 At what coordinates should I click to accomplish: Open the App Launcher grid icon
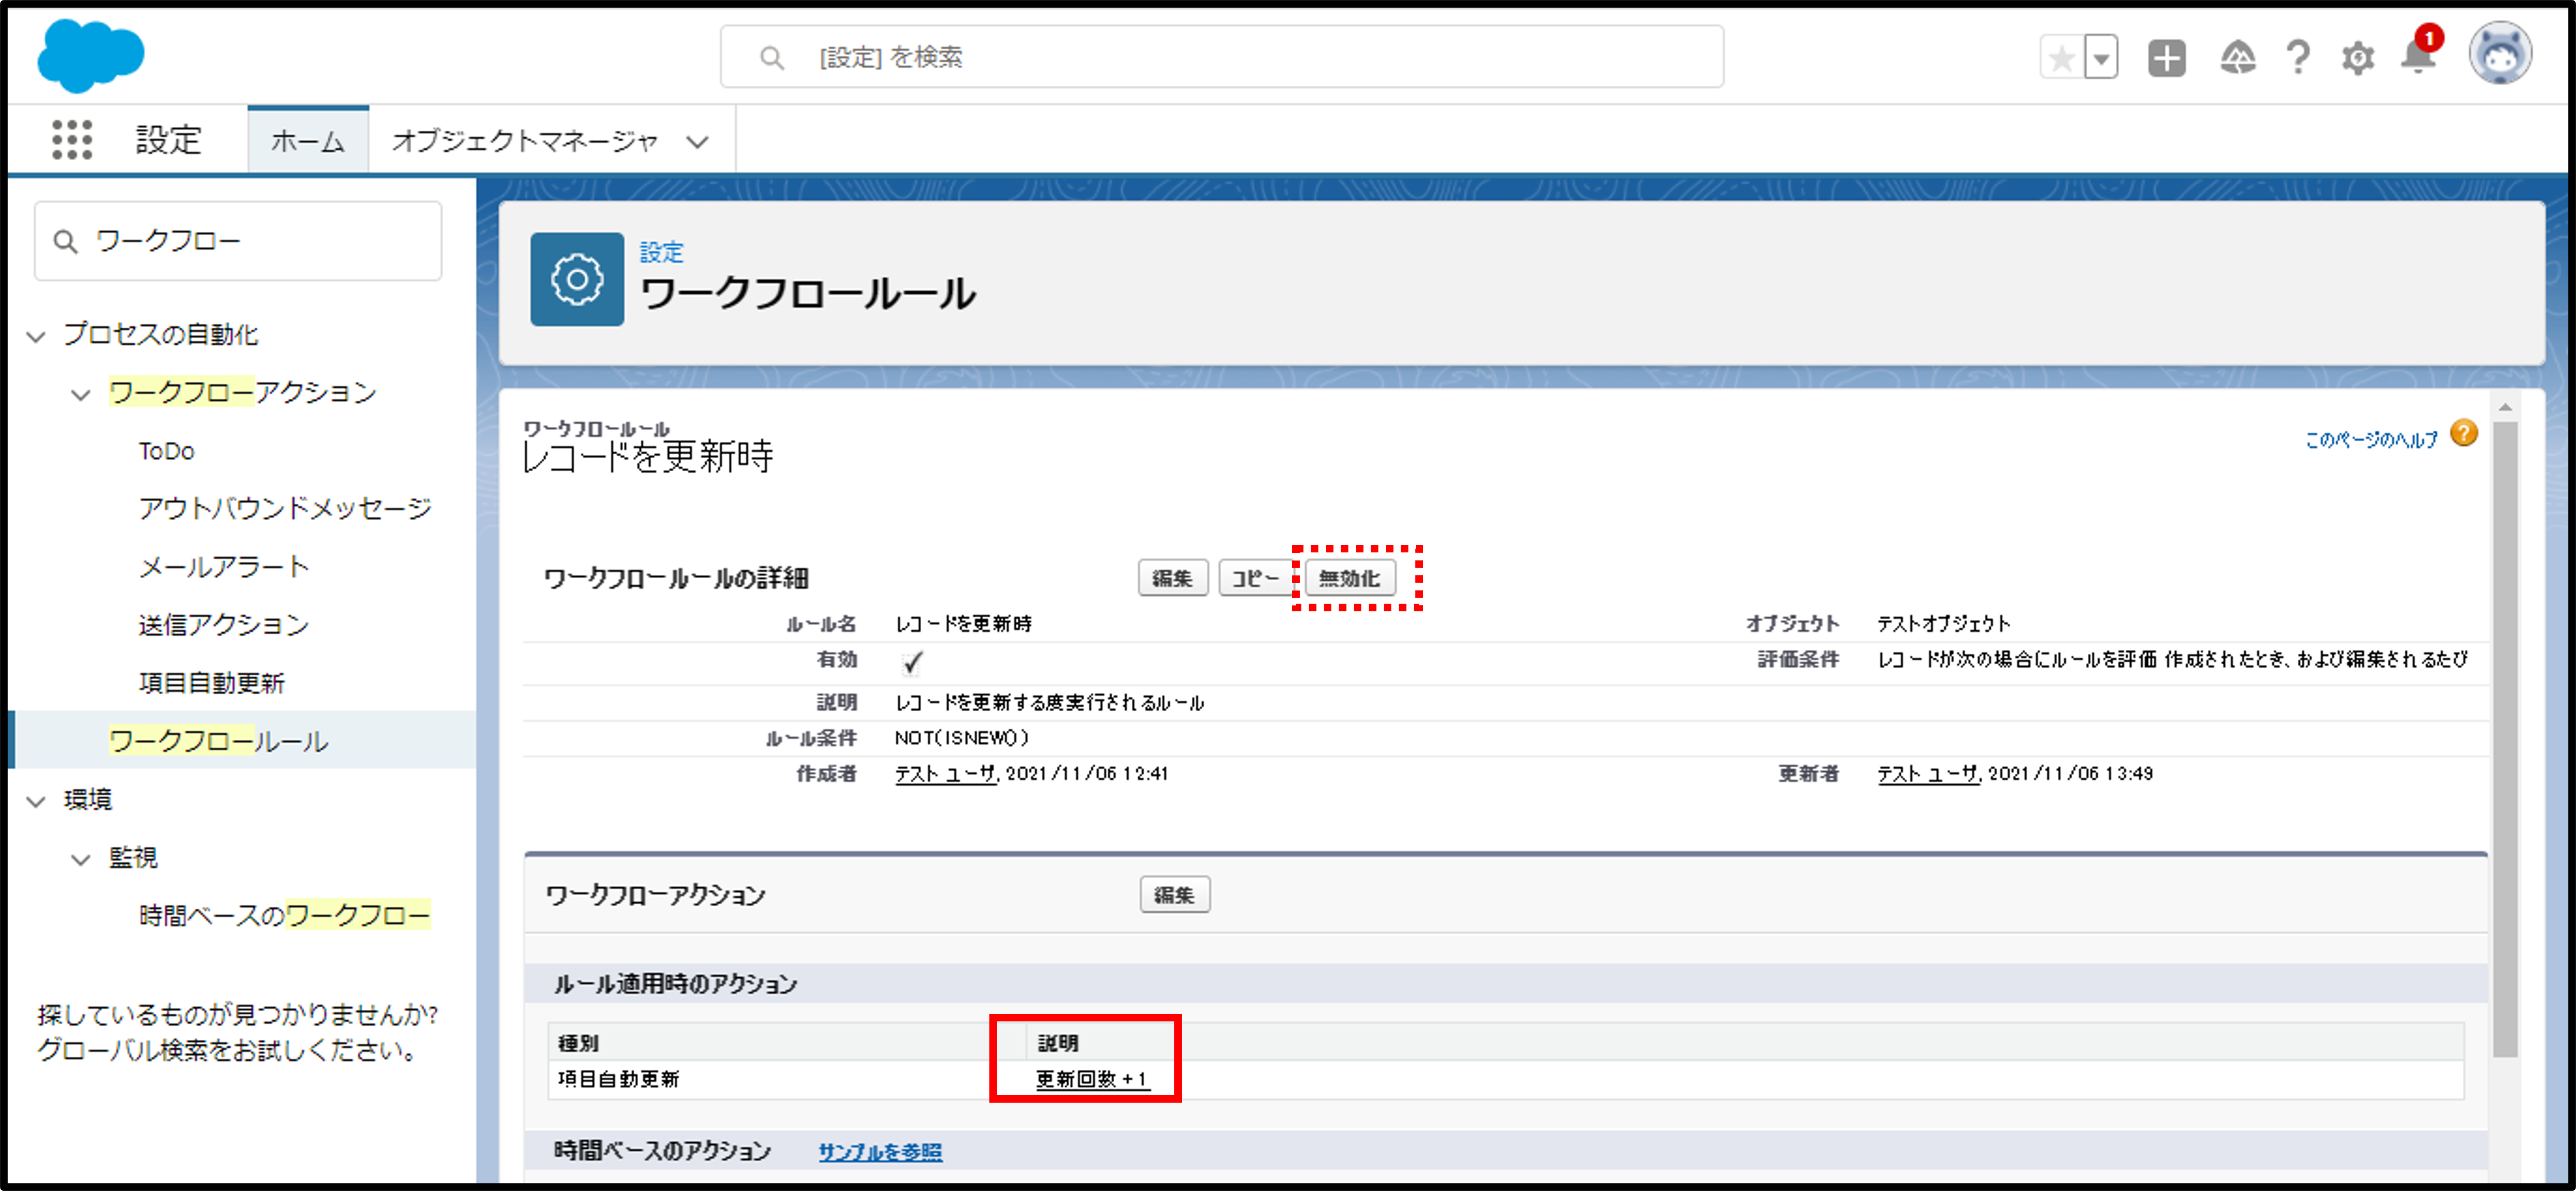[72, 140]
